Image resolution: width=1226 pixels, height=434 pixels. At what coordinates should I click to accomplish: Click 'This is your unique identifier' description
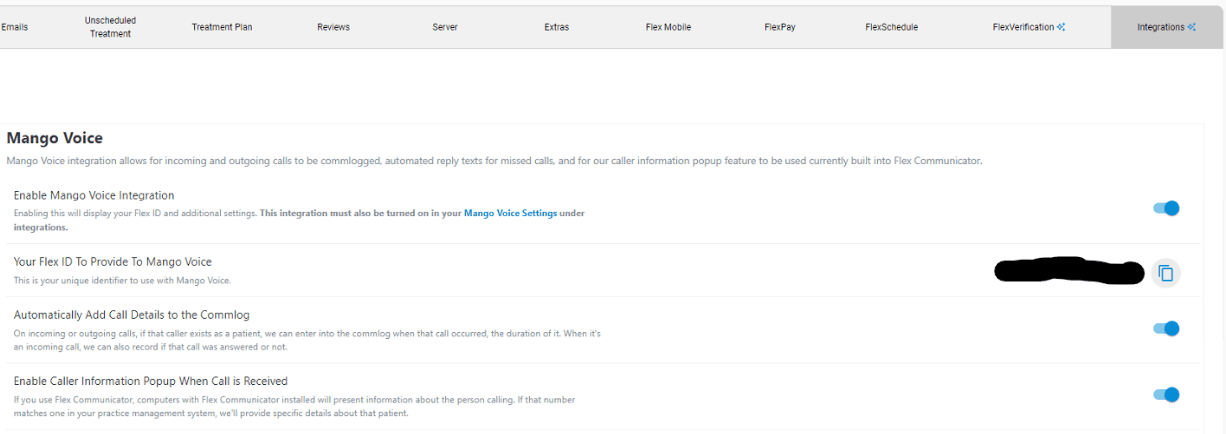tap(123, 280)
